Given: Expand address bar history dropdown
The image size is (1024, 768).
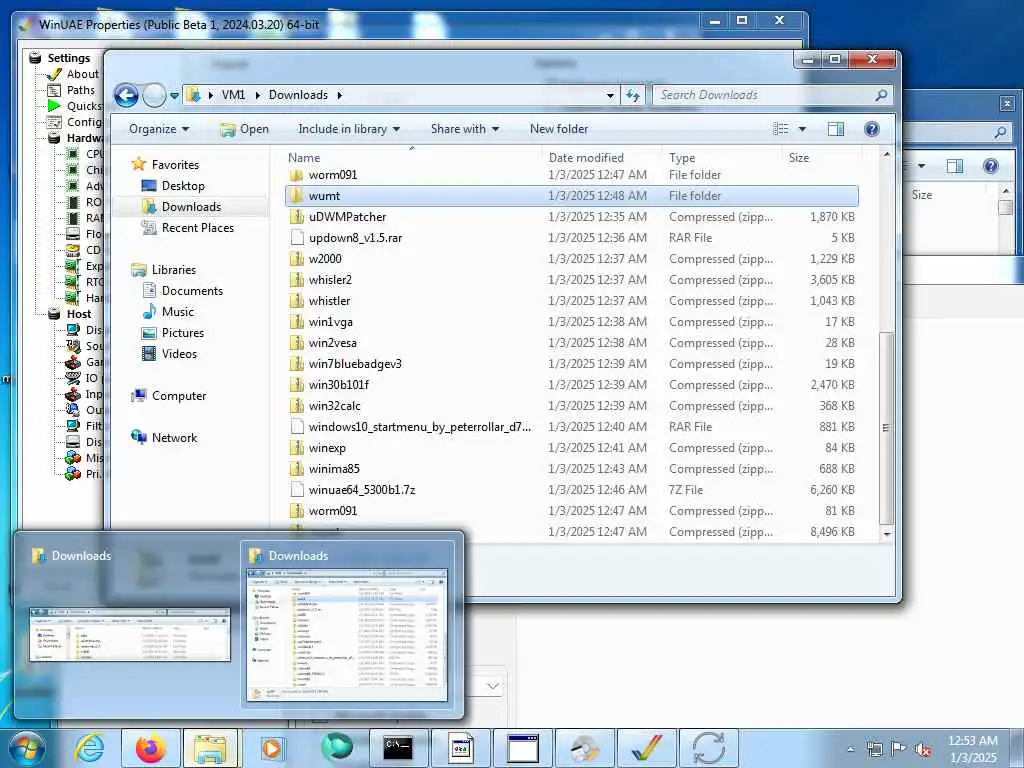Looking at the screenshot, I should [x=610, y=96].
